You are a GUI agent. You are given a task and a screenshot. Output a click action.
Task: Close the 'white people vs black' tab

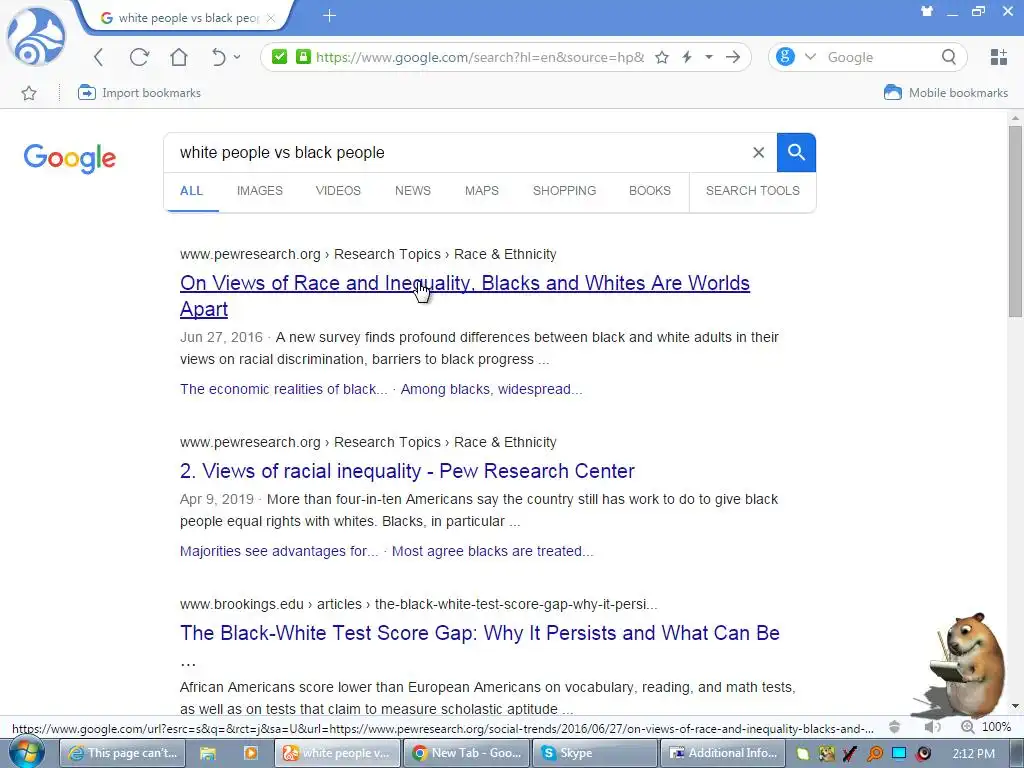tap(270, 18)
